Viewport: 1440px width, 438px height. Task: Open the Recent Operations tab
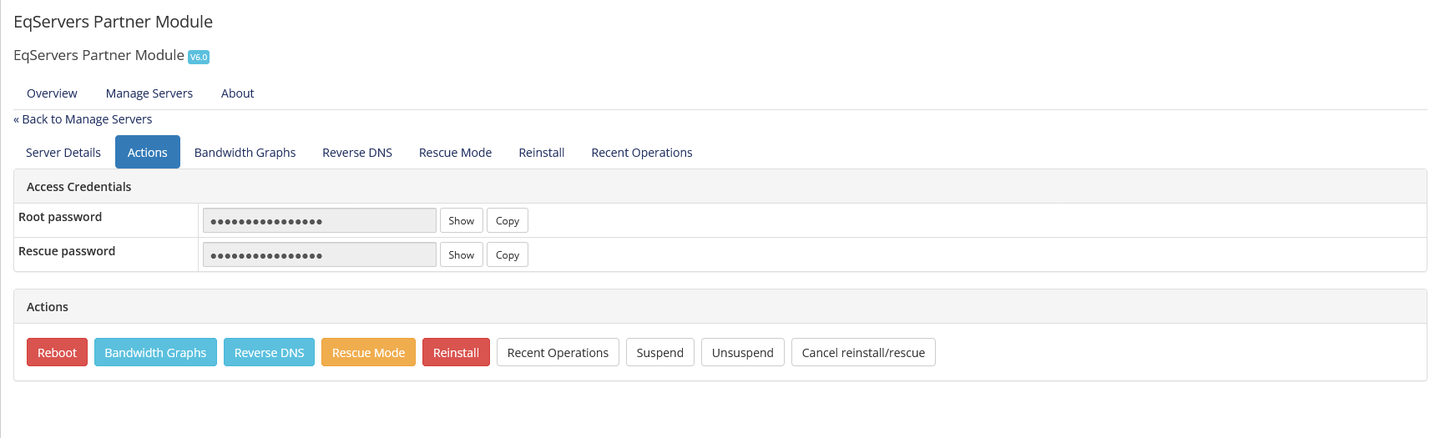point(642,152)
